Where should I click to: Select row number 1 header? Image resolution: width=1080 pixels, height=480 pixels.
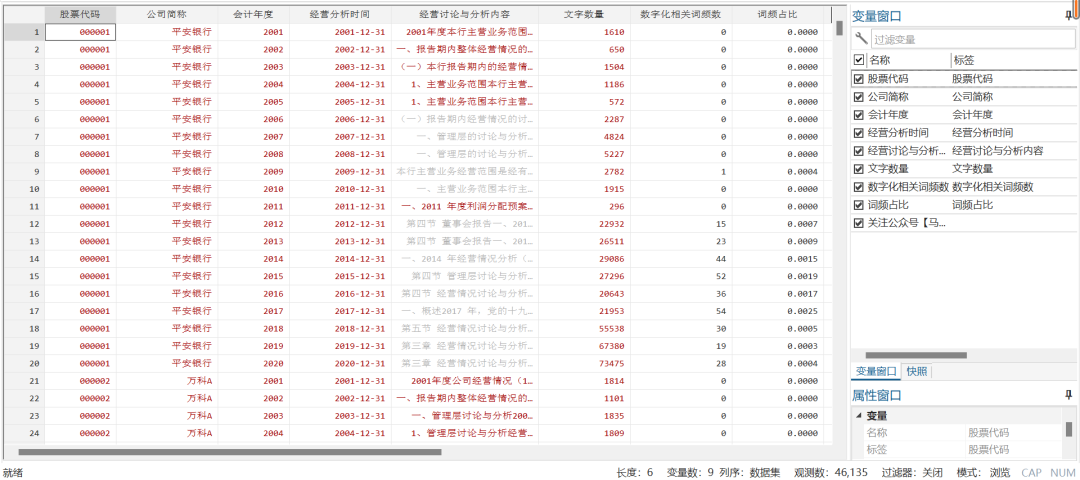[23, 32]
